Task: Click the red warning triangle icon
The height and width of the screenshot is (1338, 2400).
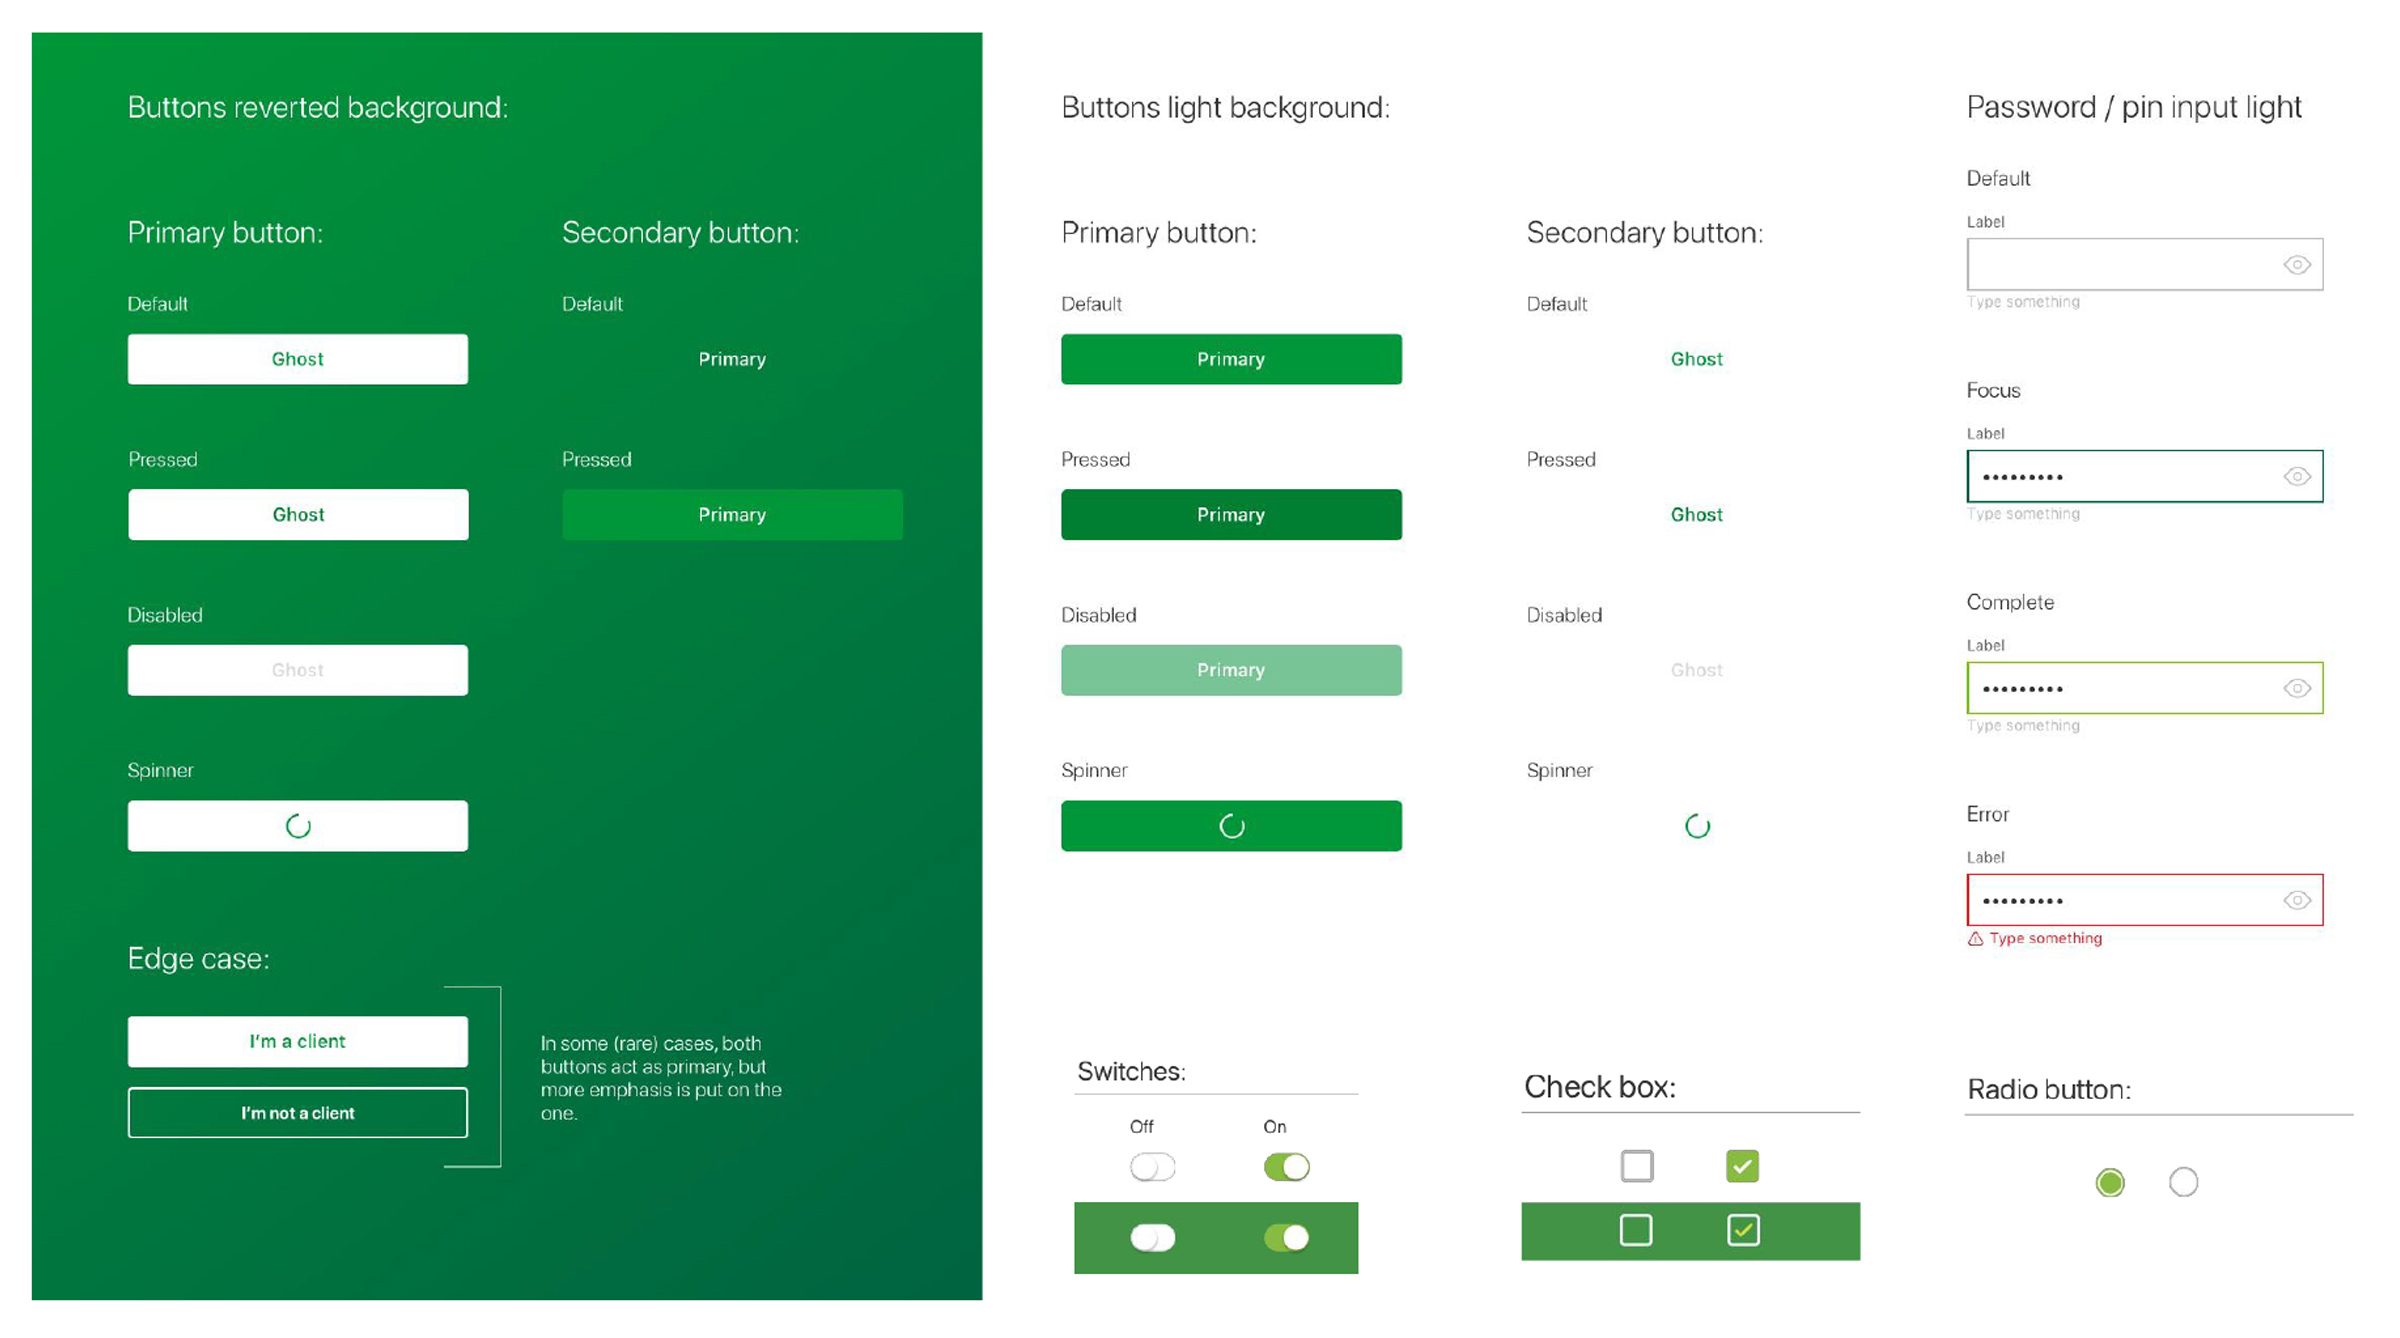Action: (1975, 939)
